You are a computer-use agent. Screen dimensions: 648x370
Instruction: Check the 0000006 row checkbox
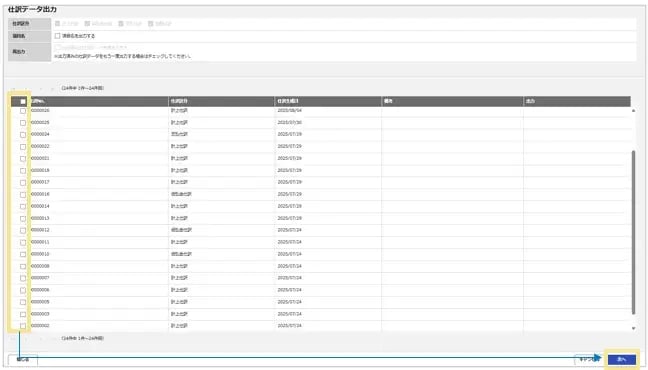coord(23,290)
